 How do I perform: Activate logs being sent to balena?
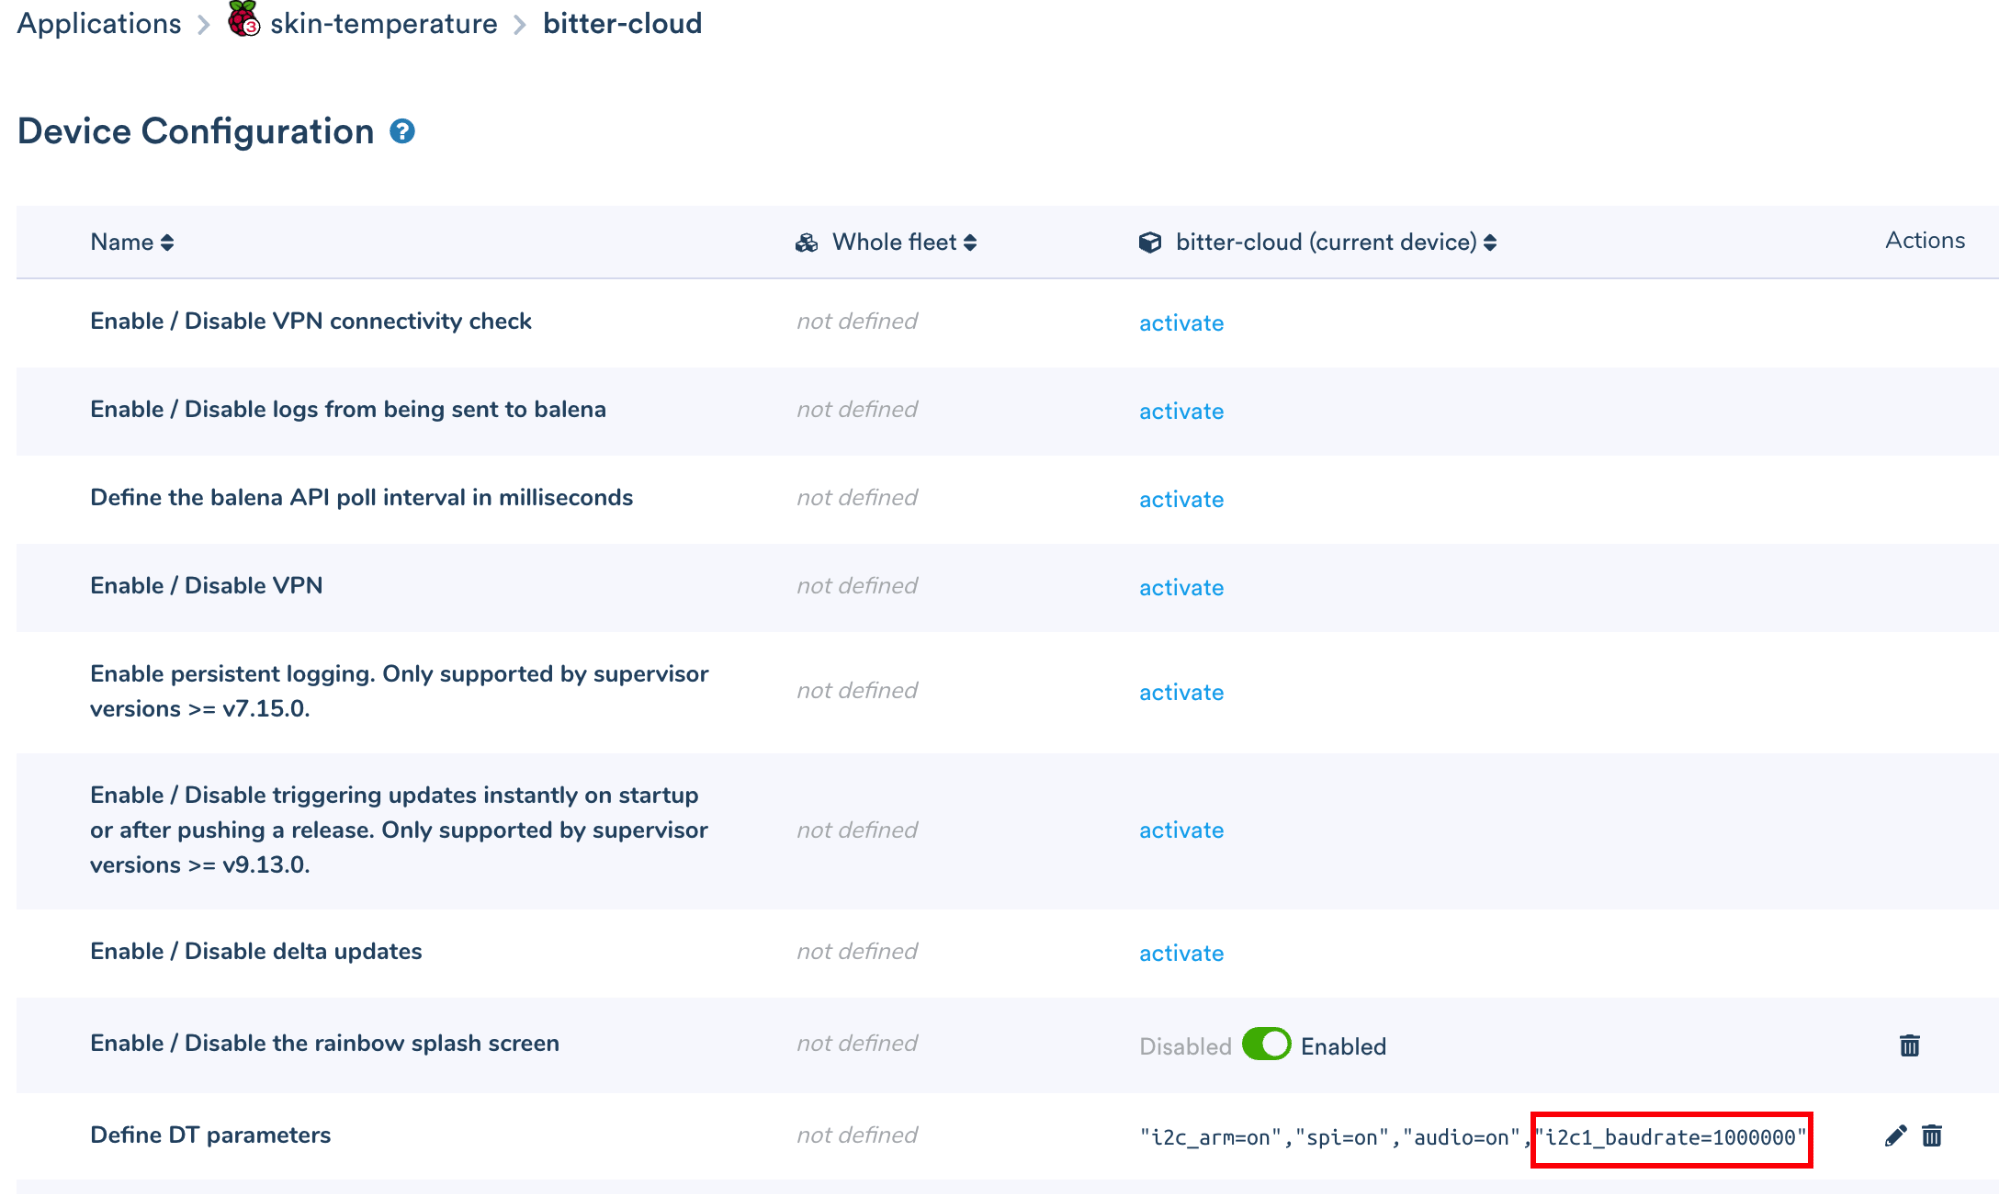click(1181, 411)
